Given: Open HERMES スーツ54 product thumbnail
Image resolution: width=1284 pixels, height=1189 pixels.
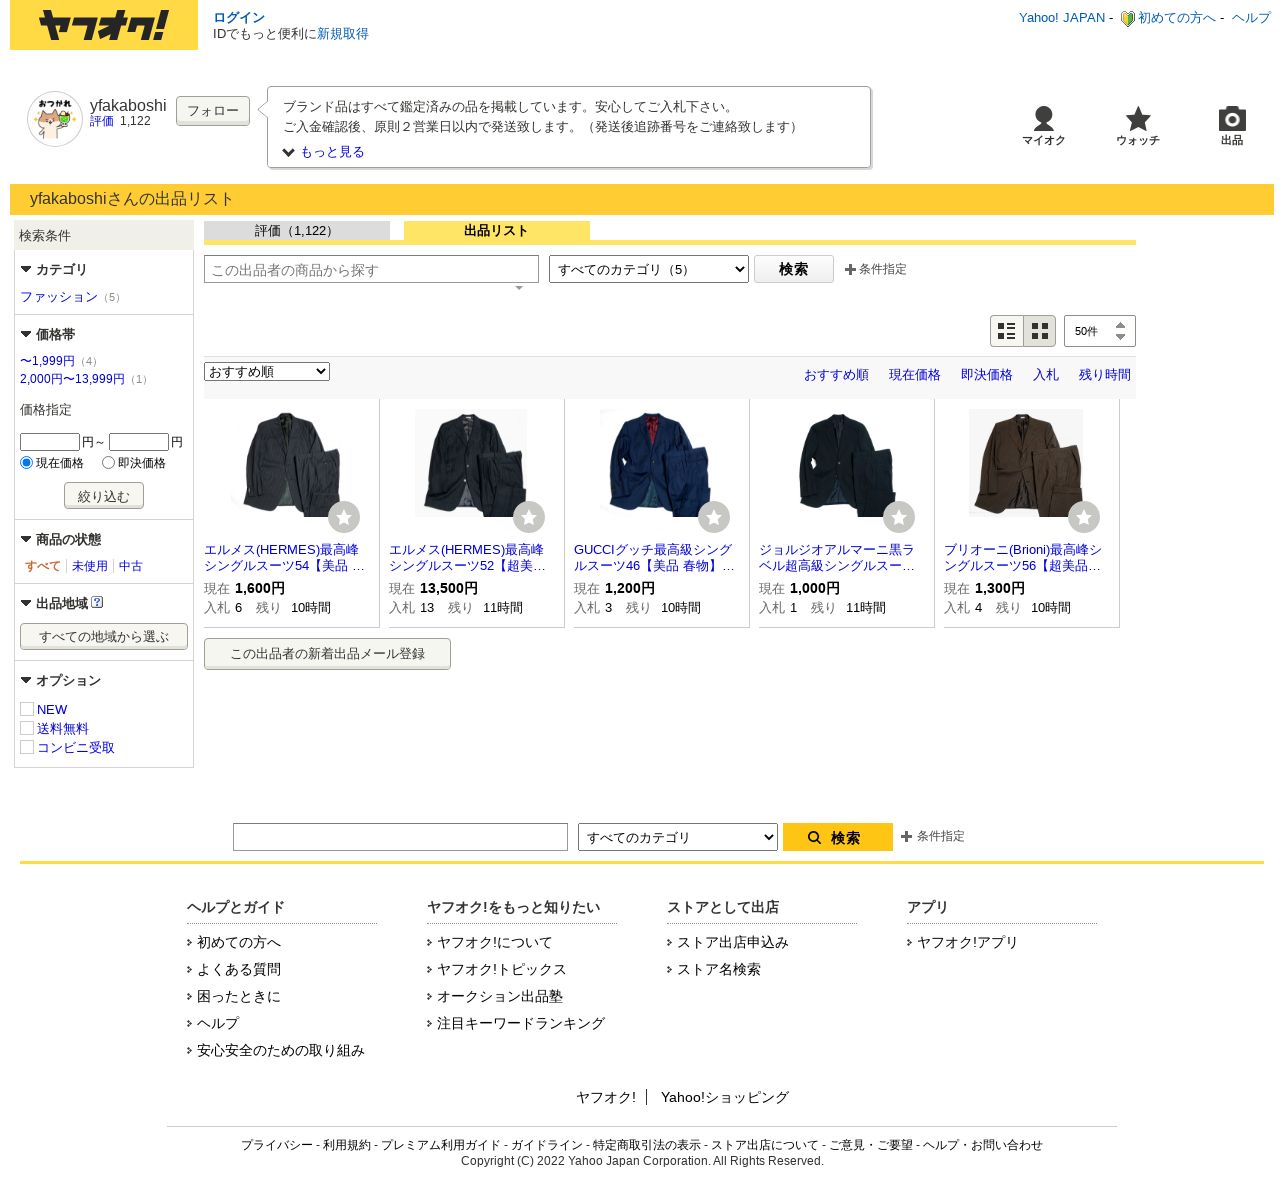Looking at the screenshot, I should click(x=286, y=463).
